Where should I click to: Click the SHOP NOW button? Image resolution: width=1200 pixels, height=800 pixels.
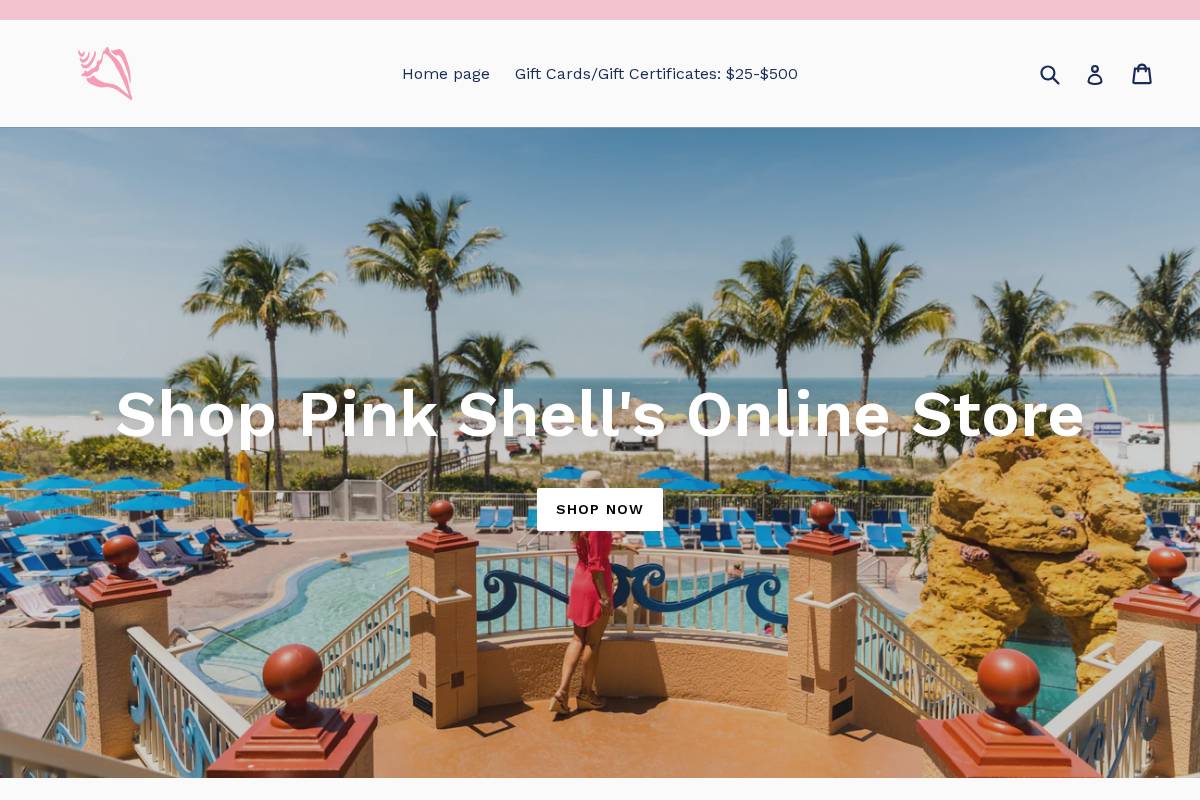click(600, 510)
